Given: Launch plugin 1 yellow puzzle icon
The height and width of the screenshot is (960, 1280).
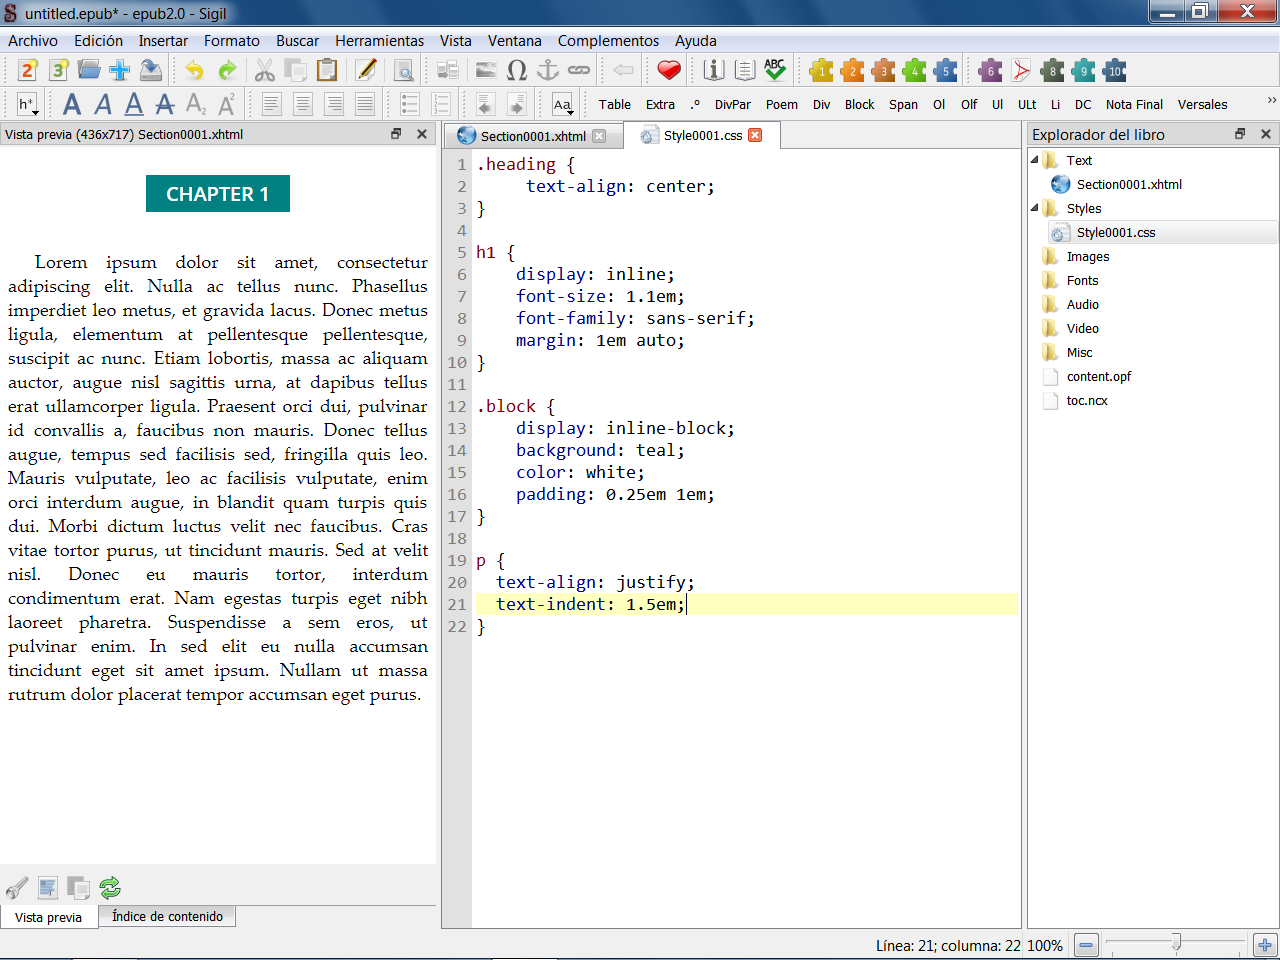Looking at the screenshot, I should coord(821,70).
